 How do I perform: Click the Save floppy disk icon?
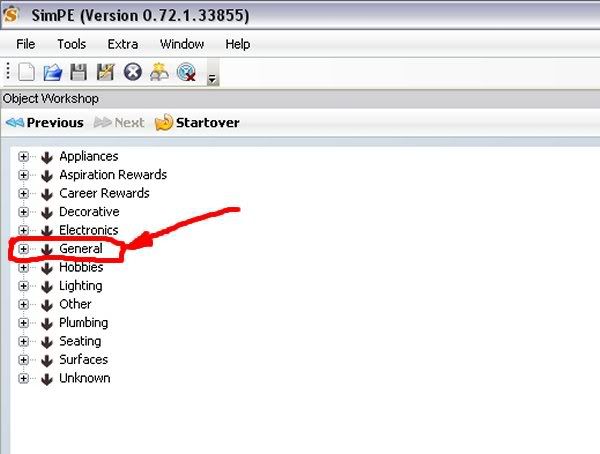[x=78, y=72]
